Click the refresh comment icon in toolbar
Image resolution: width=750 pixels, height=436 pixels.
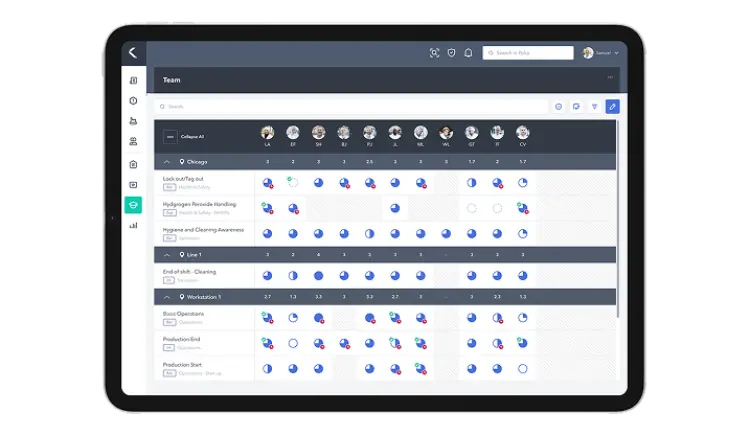pos(576,107)
